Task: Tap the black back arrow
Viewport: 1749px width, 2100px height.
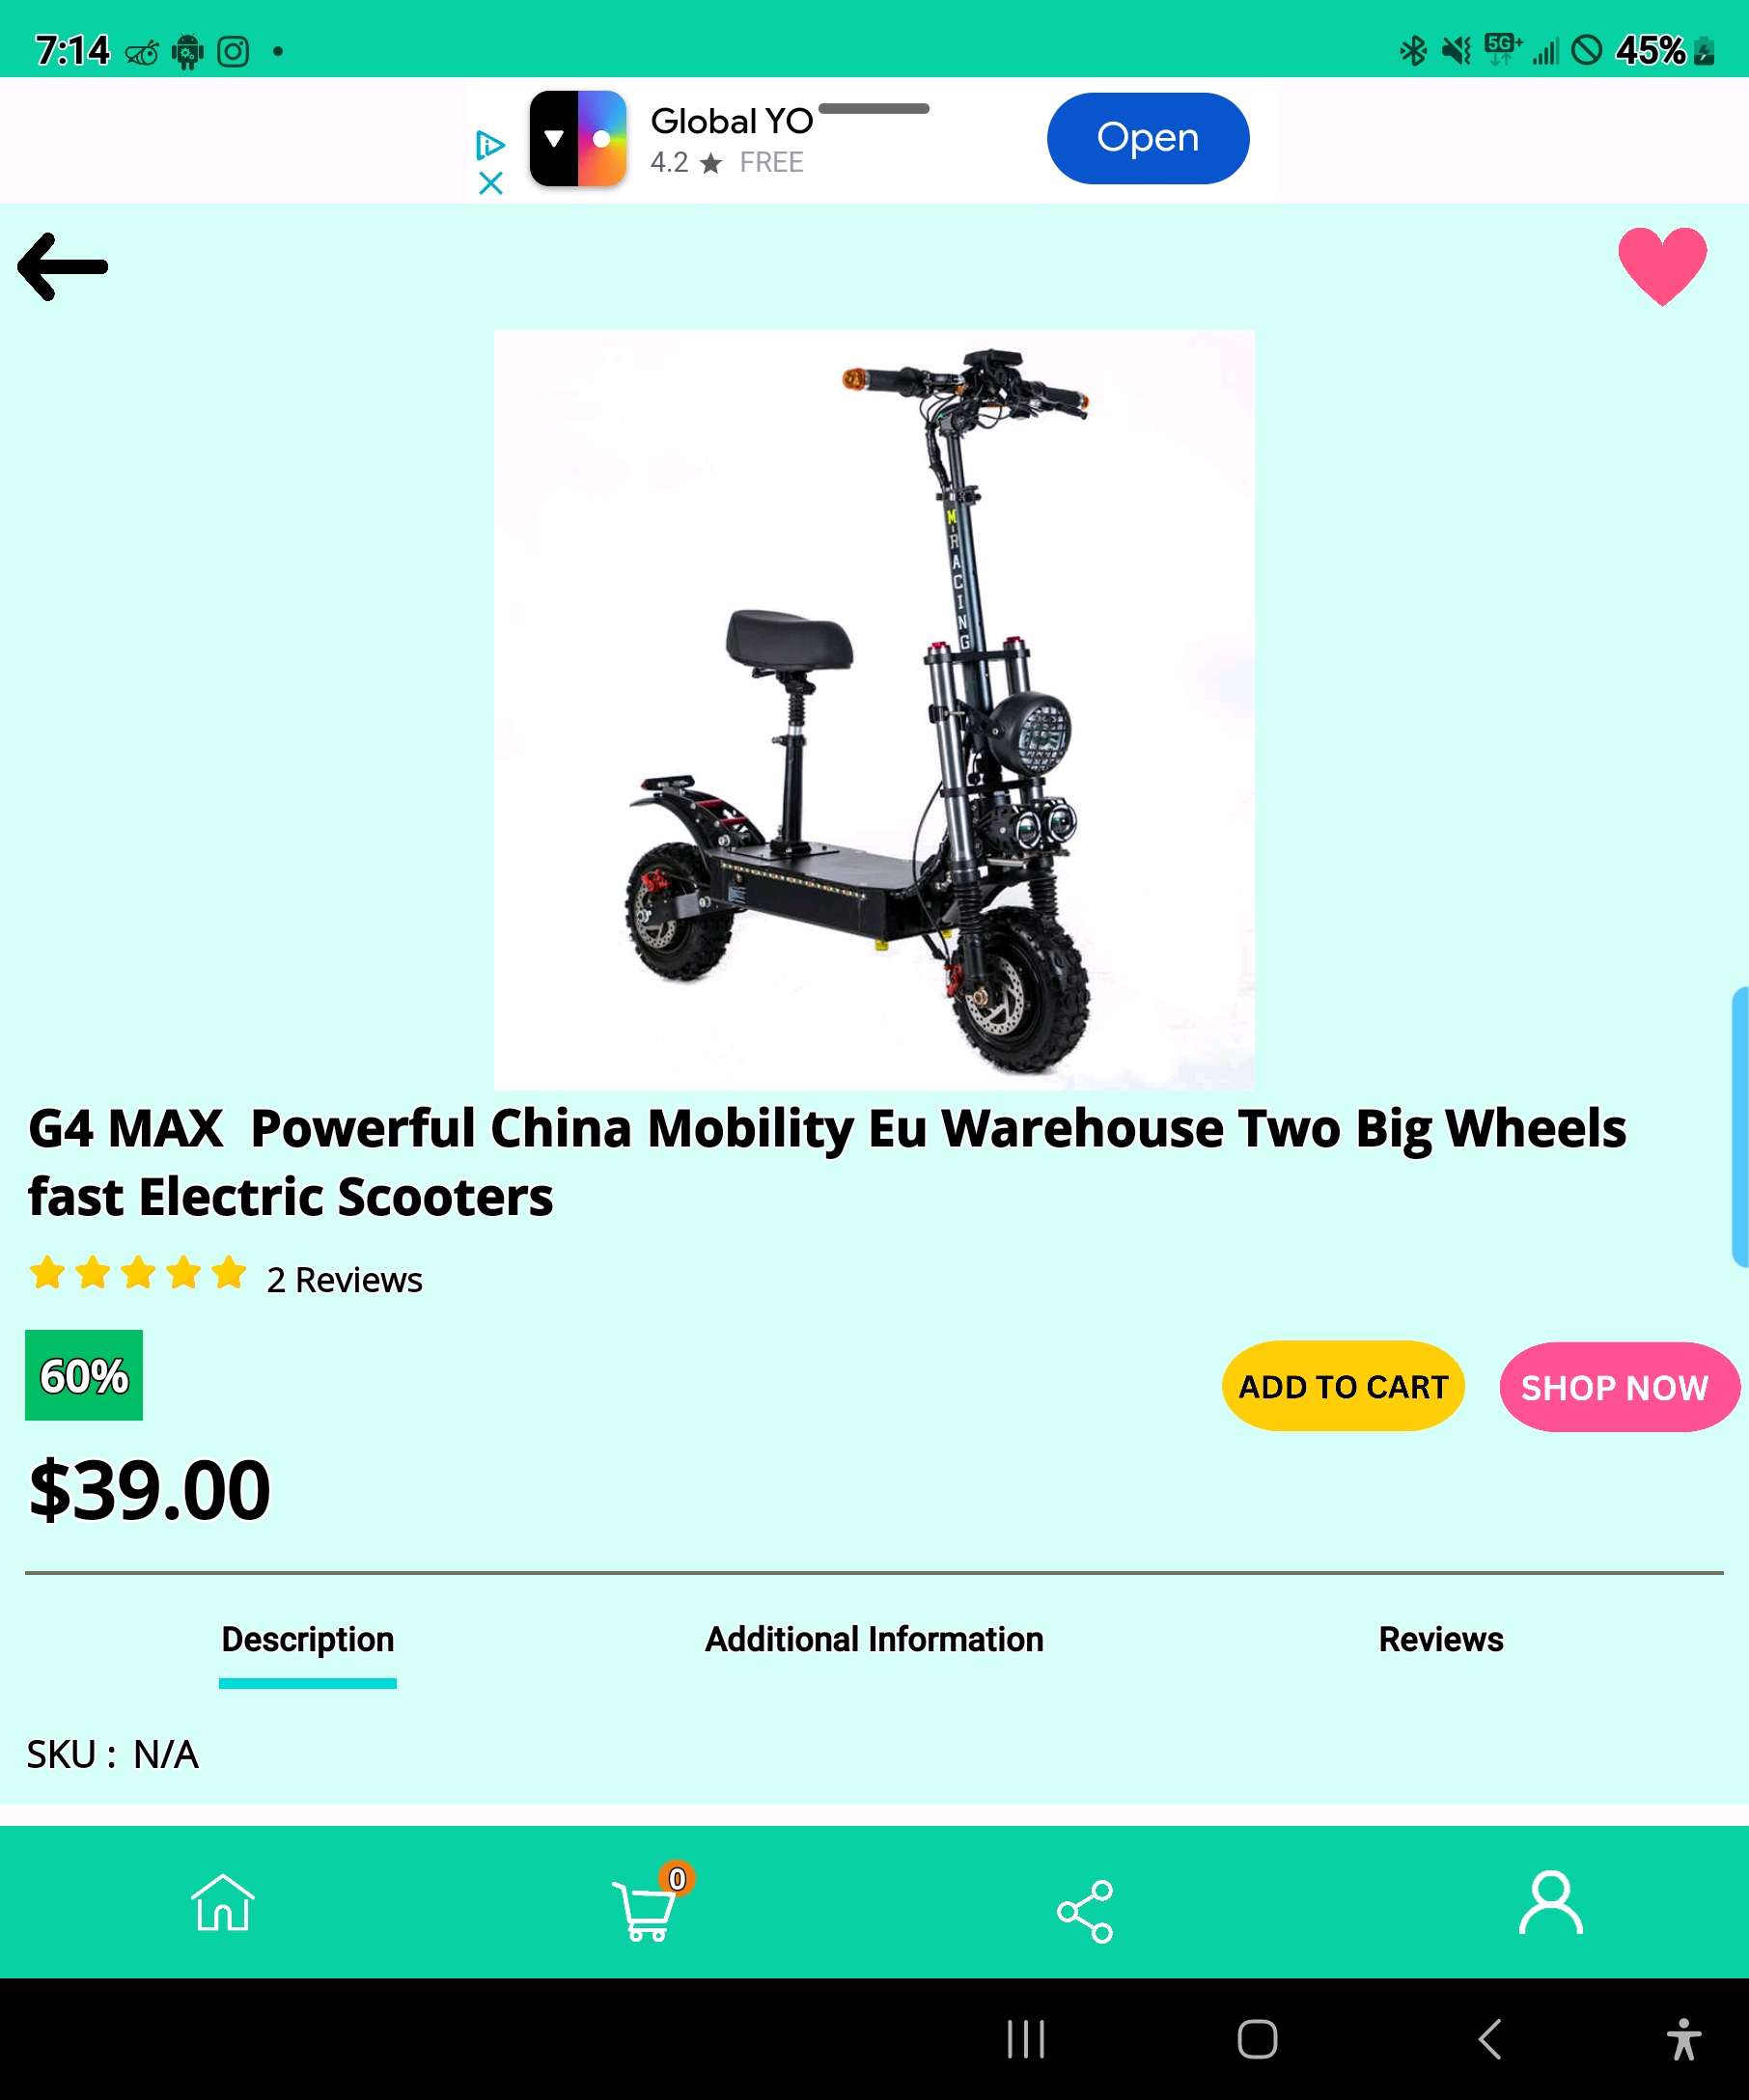Action: 63,267
